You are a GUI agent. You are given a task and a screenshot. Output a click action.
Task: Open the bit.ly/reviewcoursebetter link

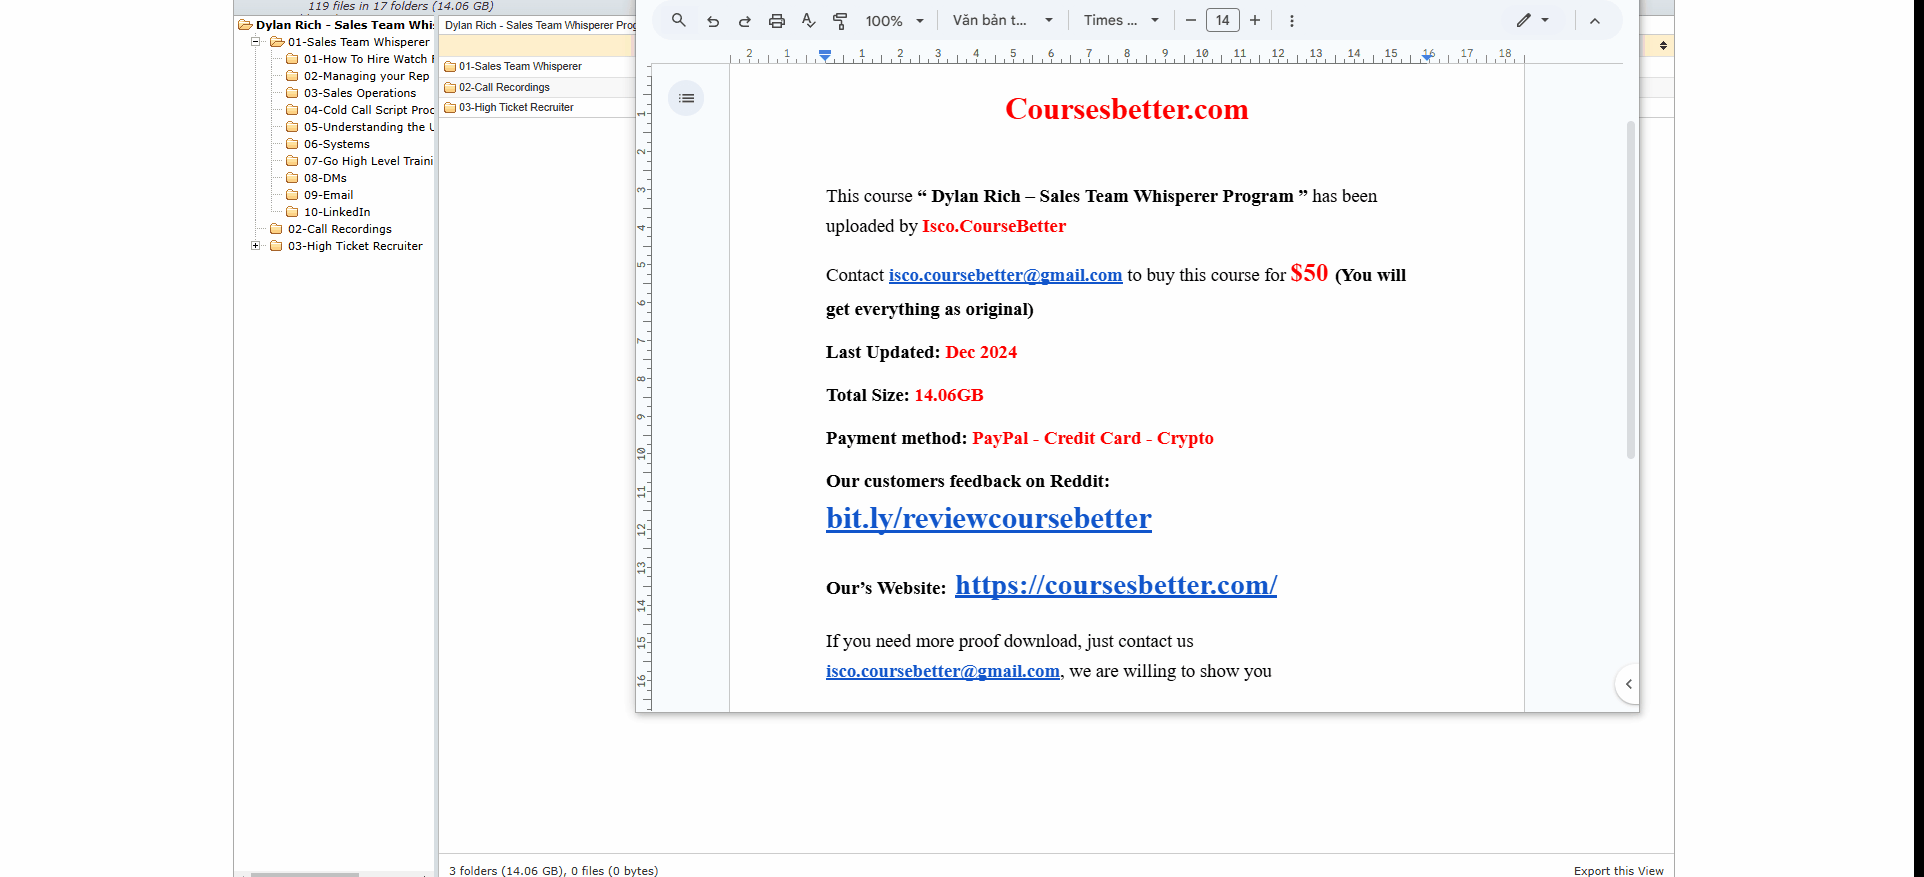tap(988, 518)
